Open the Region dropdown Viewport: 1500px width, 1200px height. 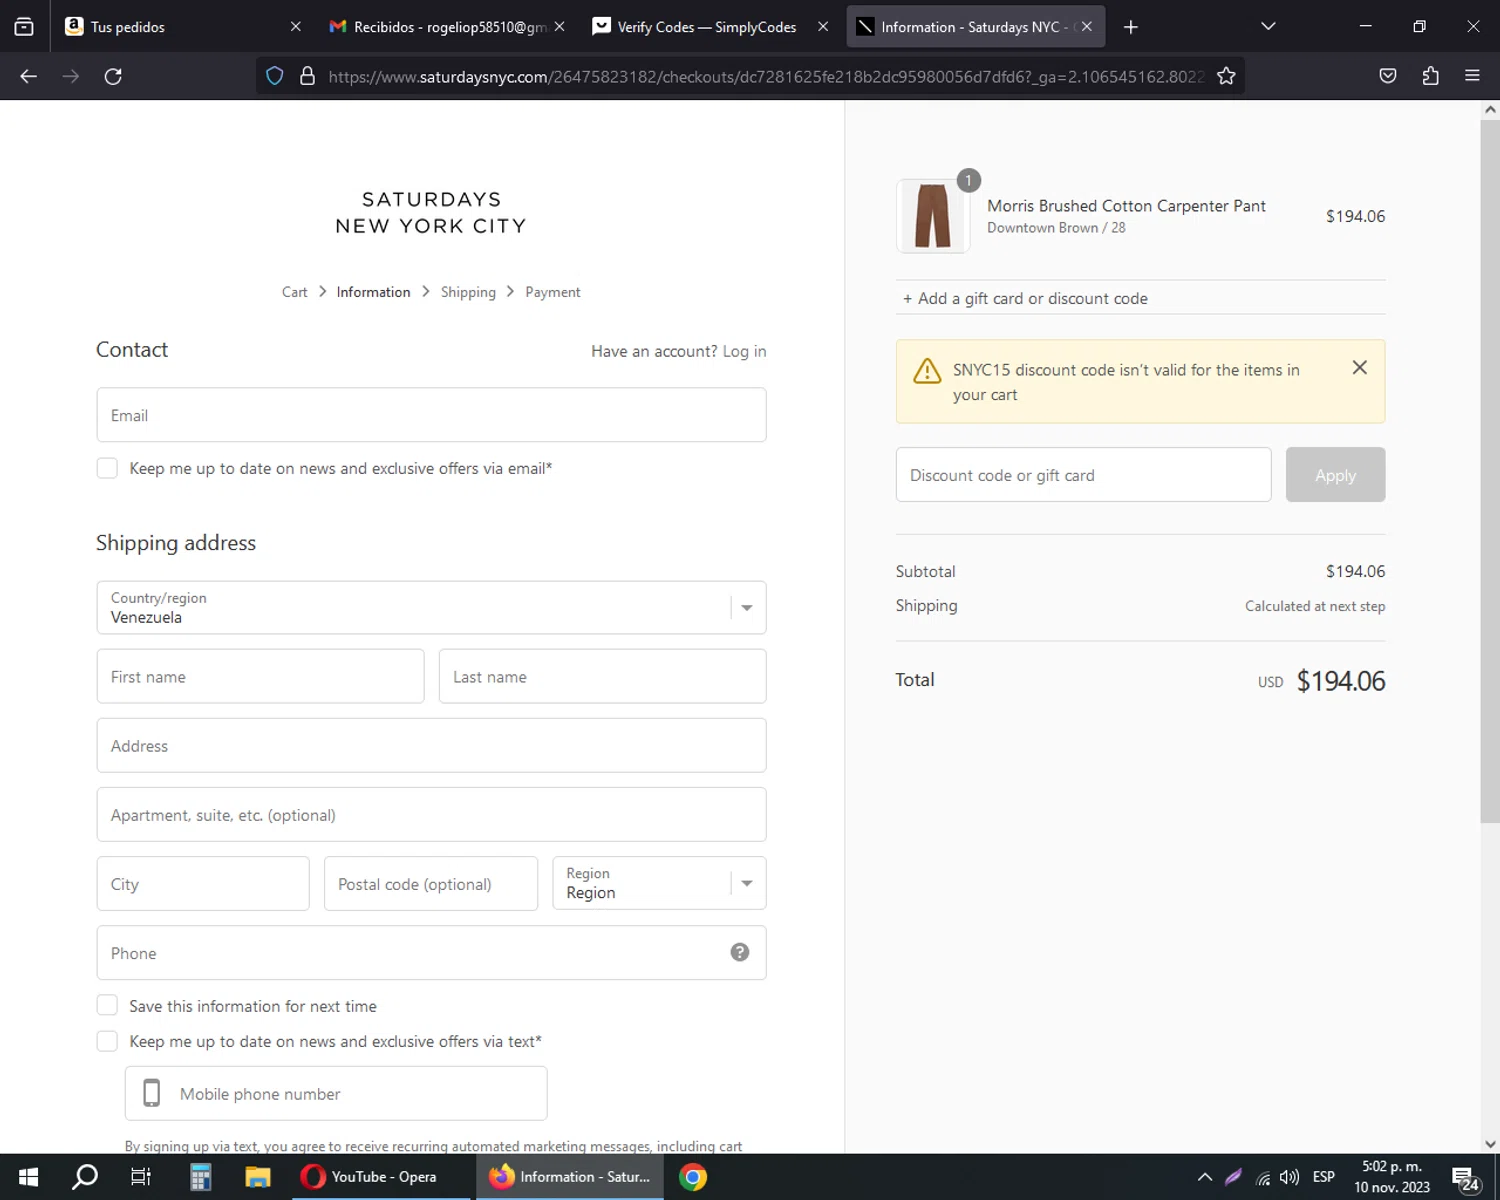[659, 883]
